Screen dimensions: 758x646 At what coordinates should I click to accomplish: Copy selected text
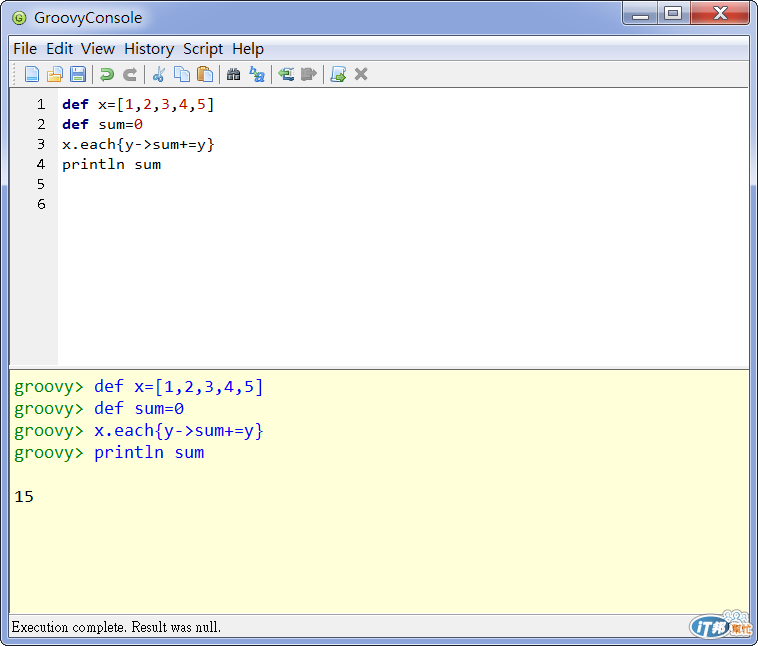coord(182,74)
